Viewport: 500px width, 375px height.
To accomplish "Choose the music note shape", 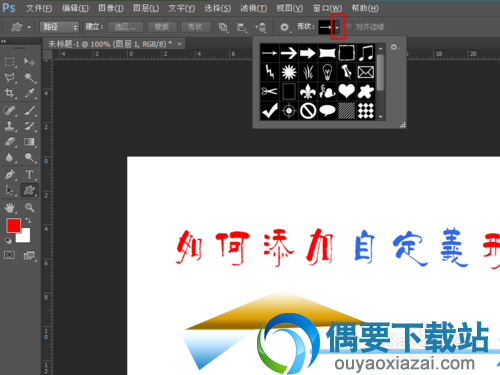I will click(366, 53).
